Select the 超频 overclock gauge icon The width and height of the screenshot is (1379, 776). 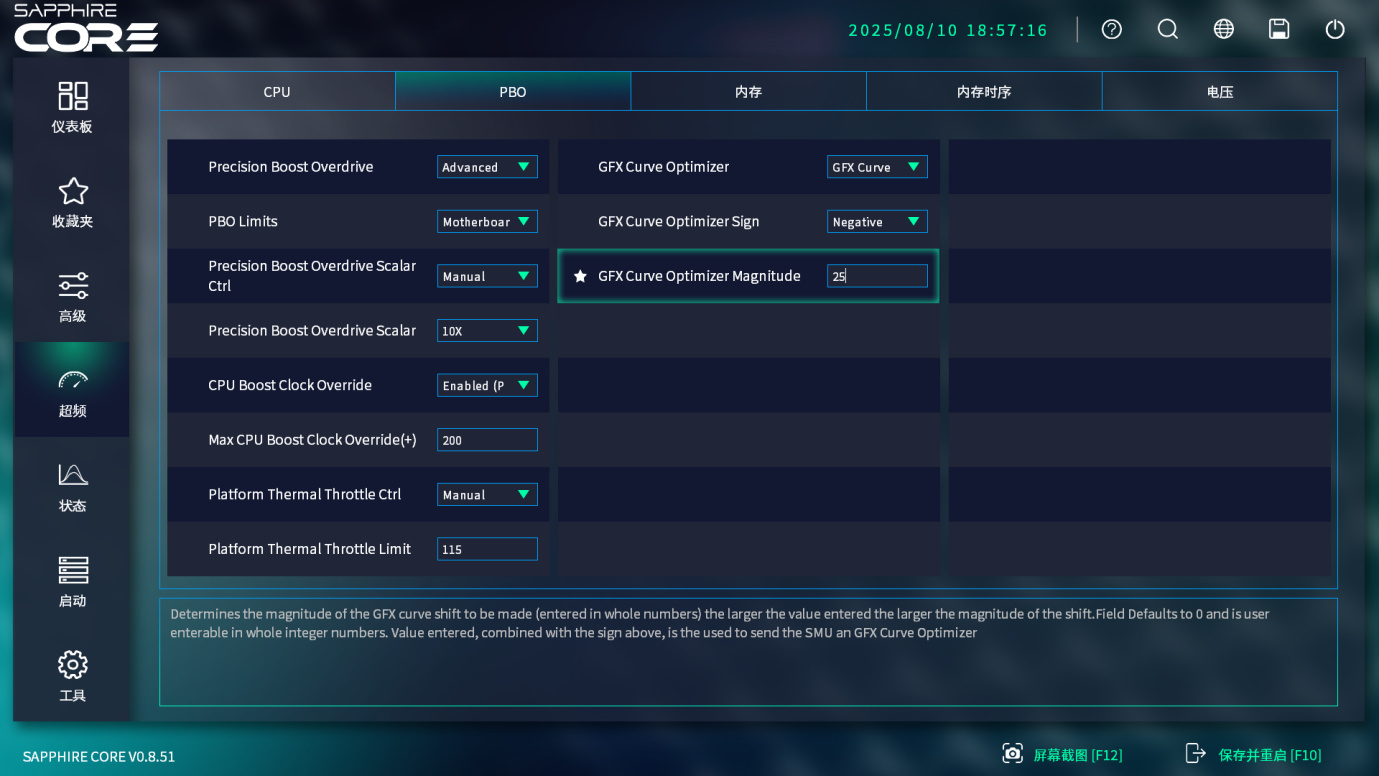click(73, 380)
